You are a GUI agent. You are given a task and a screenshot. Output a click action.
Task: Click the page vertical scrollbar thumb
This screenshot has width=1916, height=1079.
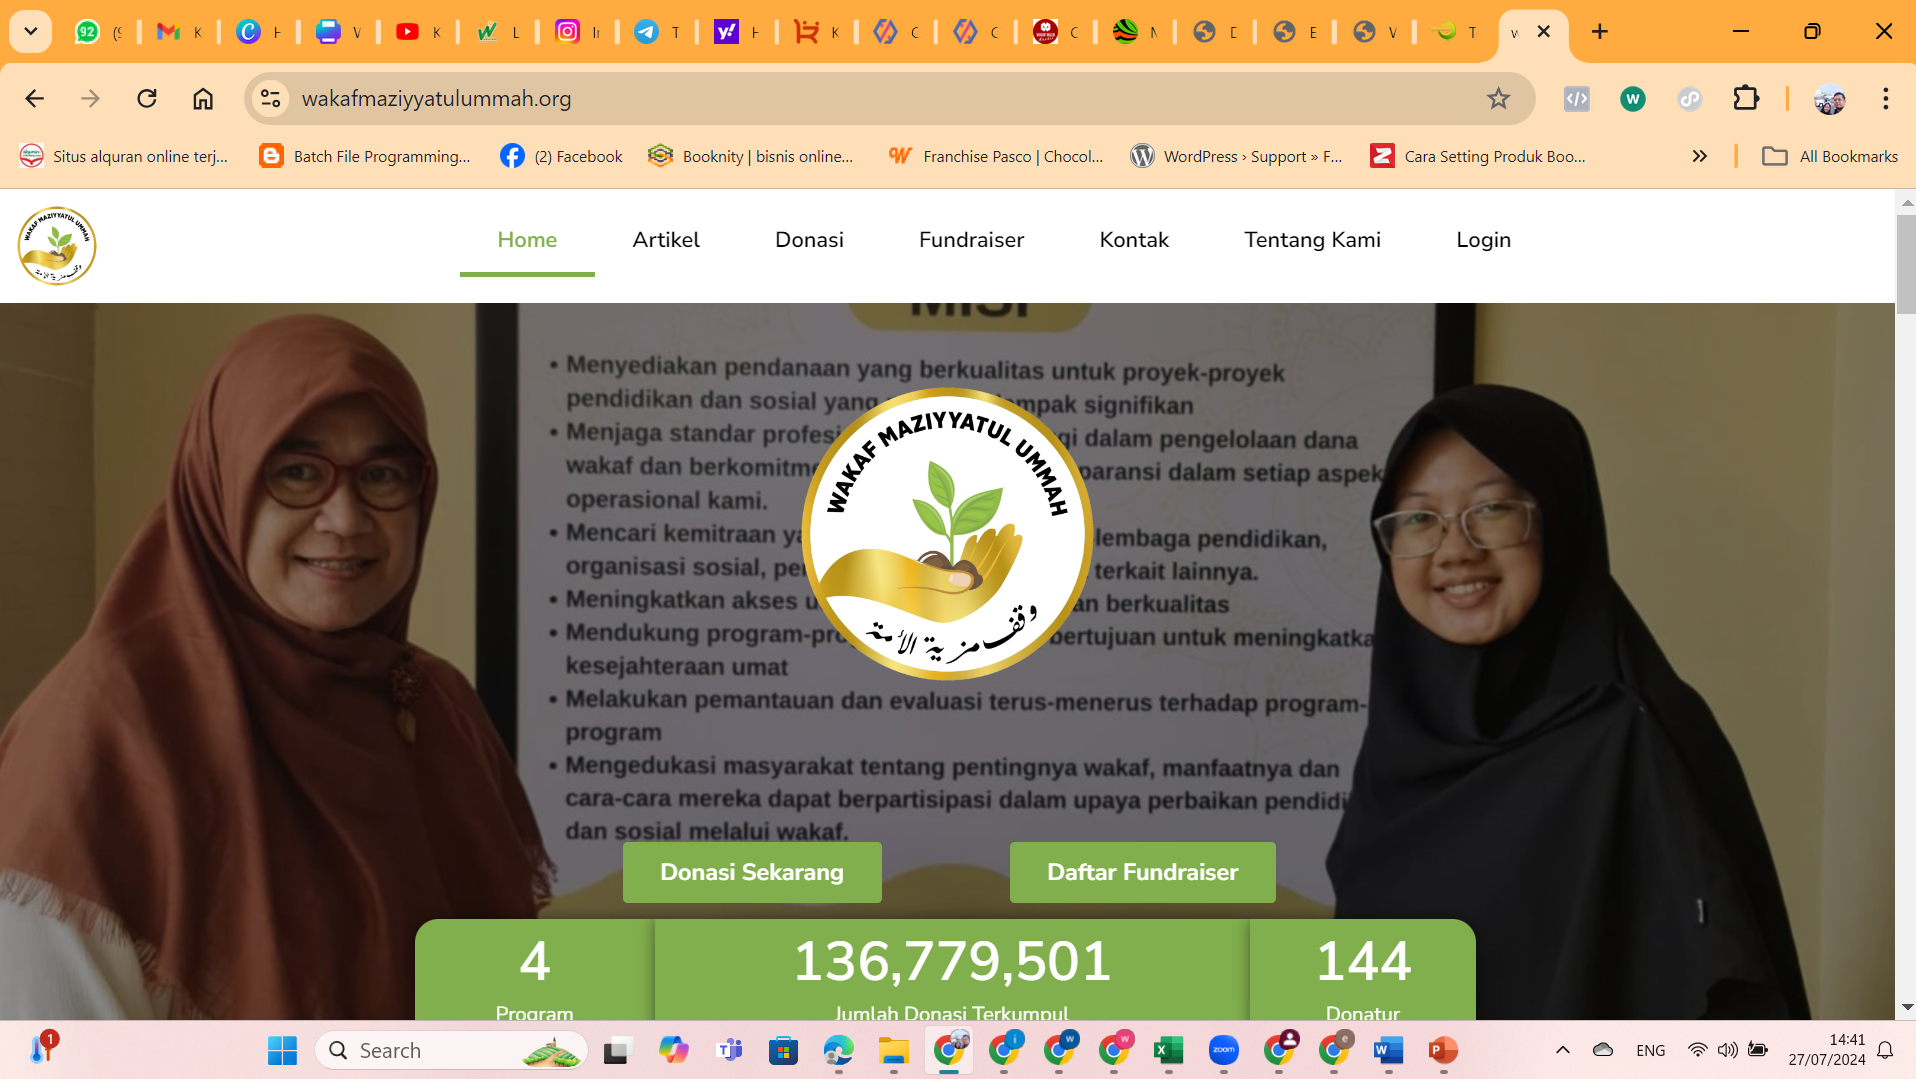(1906, 265)
